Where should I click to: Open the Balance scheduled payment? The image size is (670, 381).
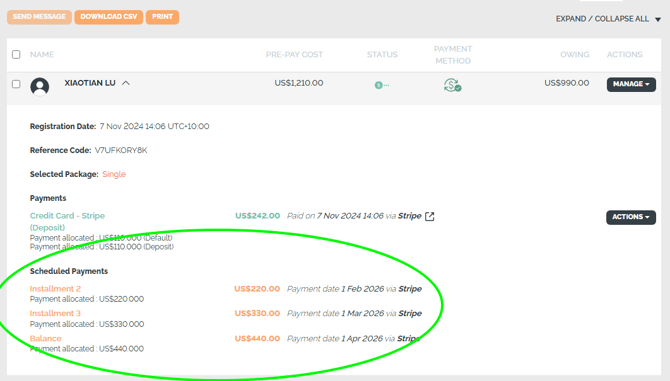tap(46, 338)
